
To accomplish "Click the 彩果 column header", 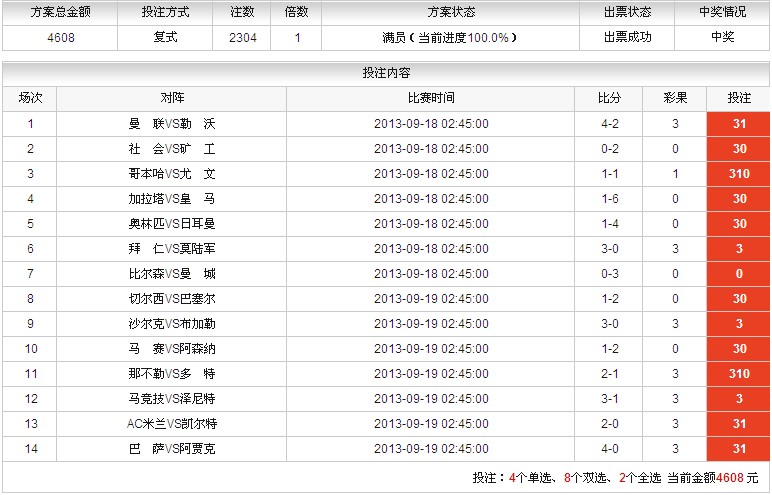I will 675,98.
